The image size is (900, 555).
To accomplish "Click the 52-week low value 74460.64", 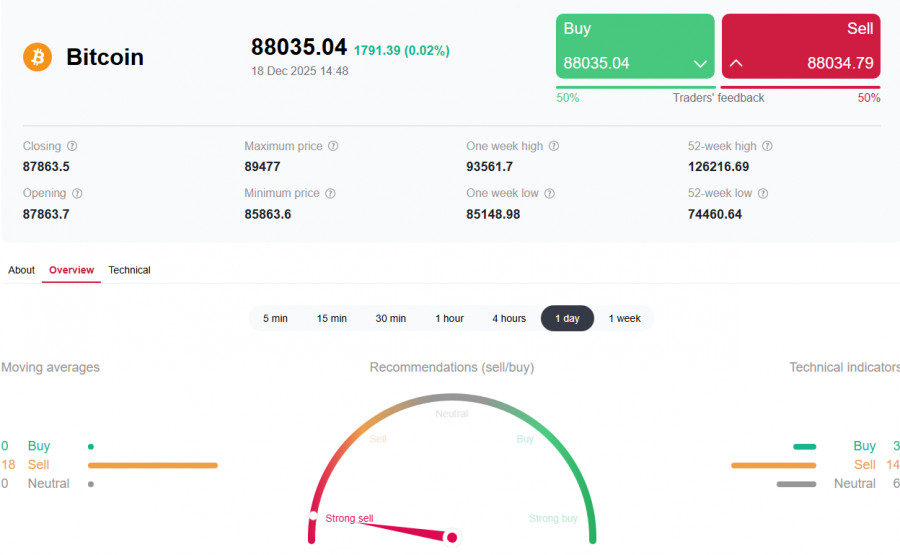I will [x=715, y=214].
